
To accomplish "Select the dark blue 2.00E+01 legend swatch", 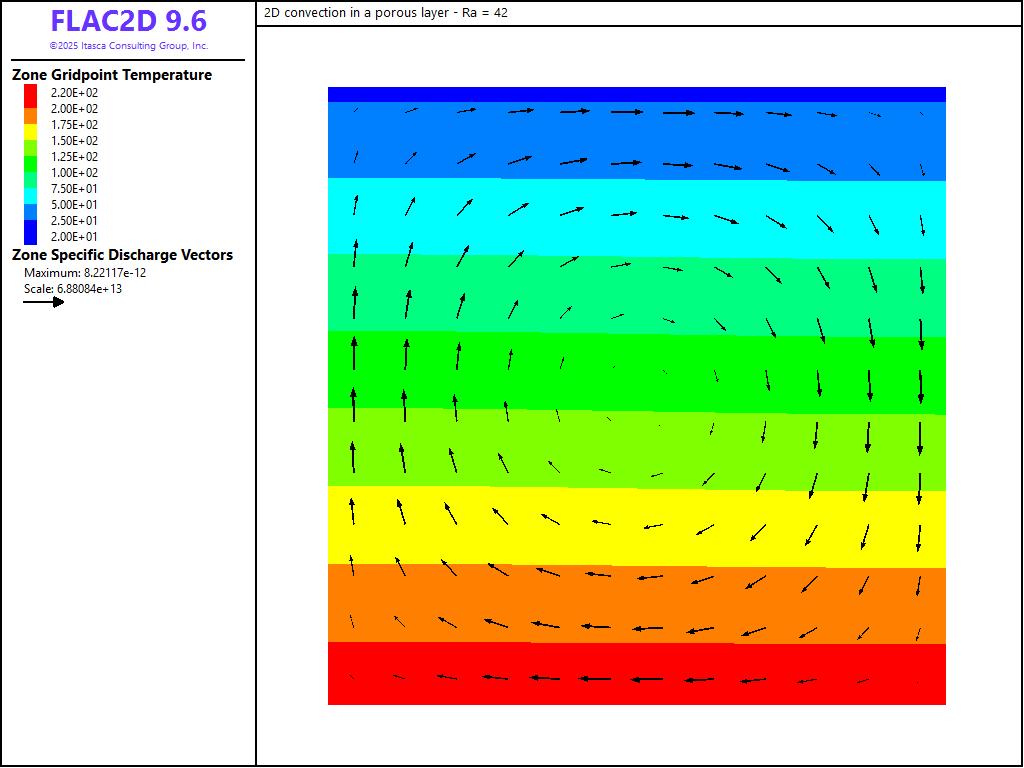I will [30, 236].
